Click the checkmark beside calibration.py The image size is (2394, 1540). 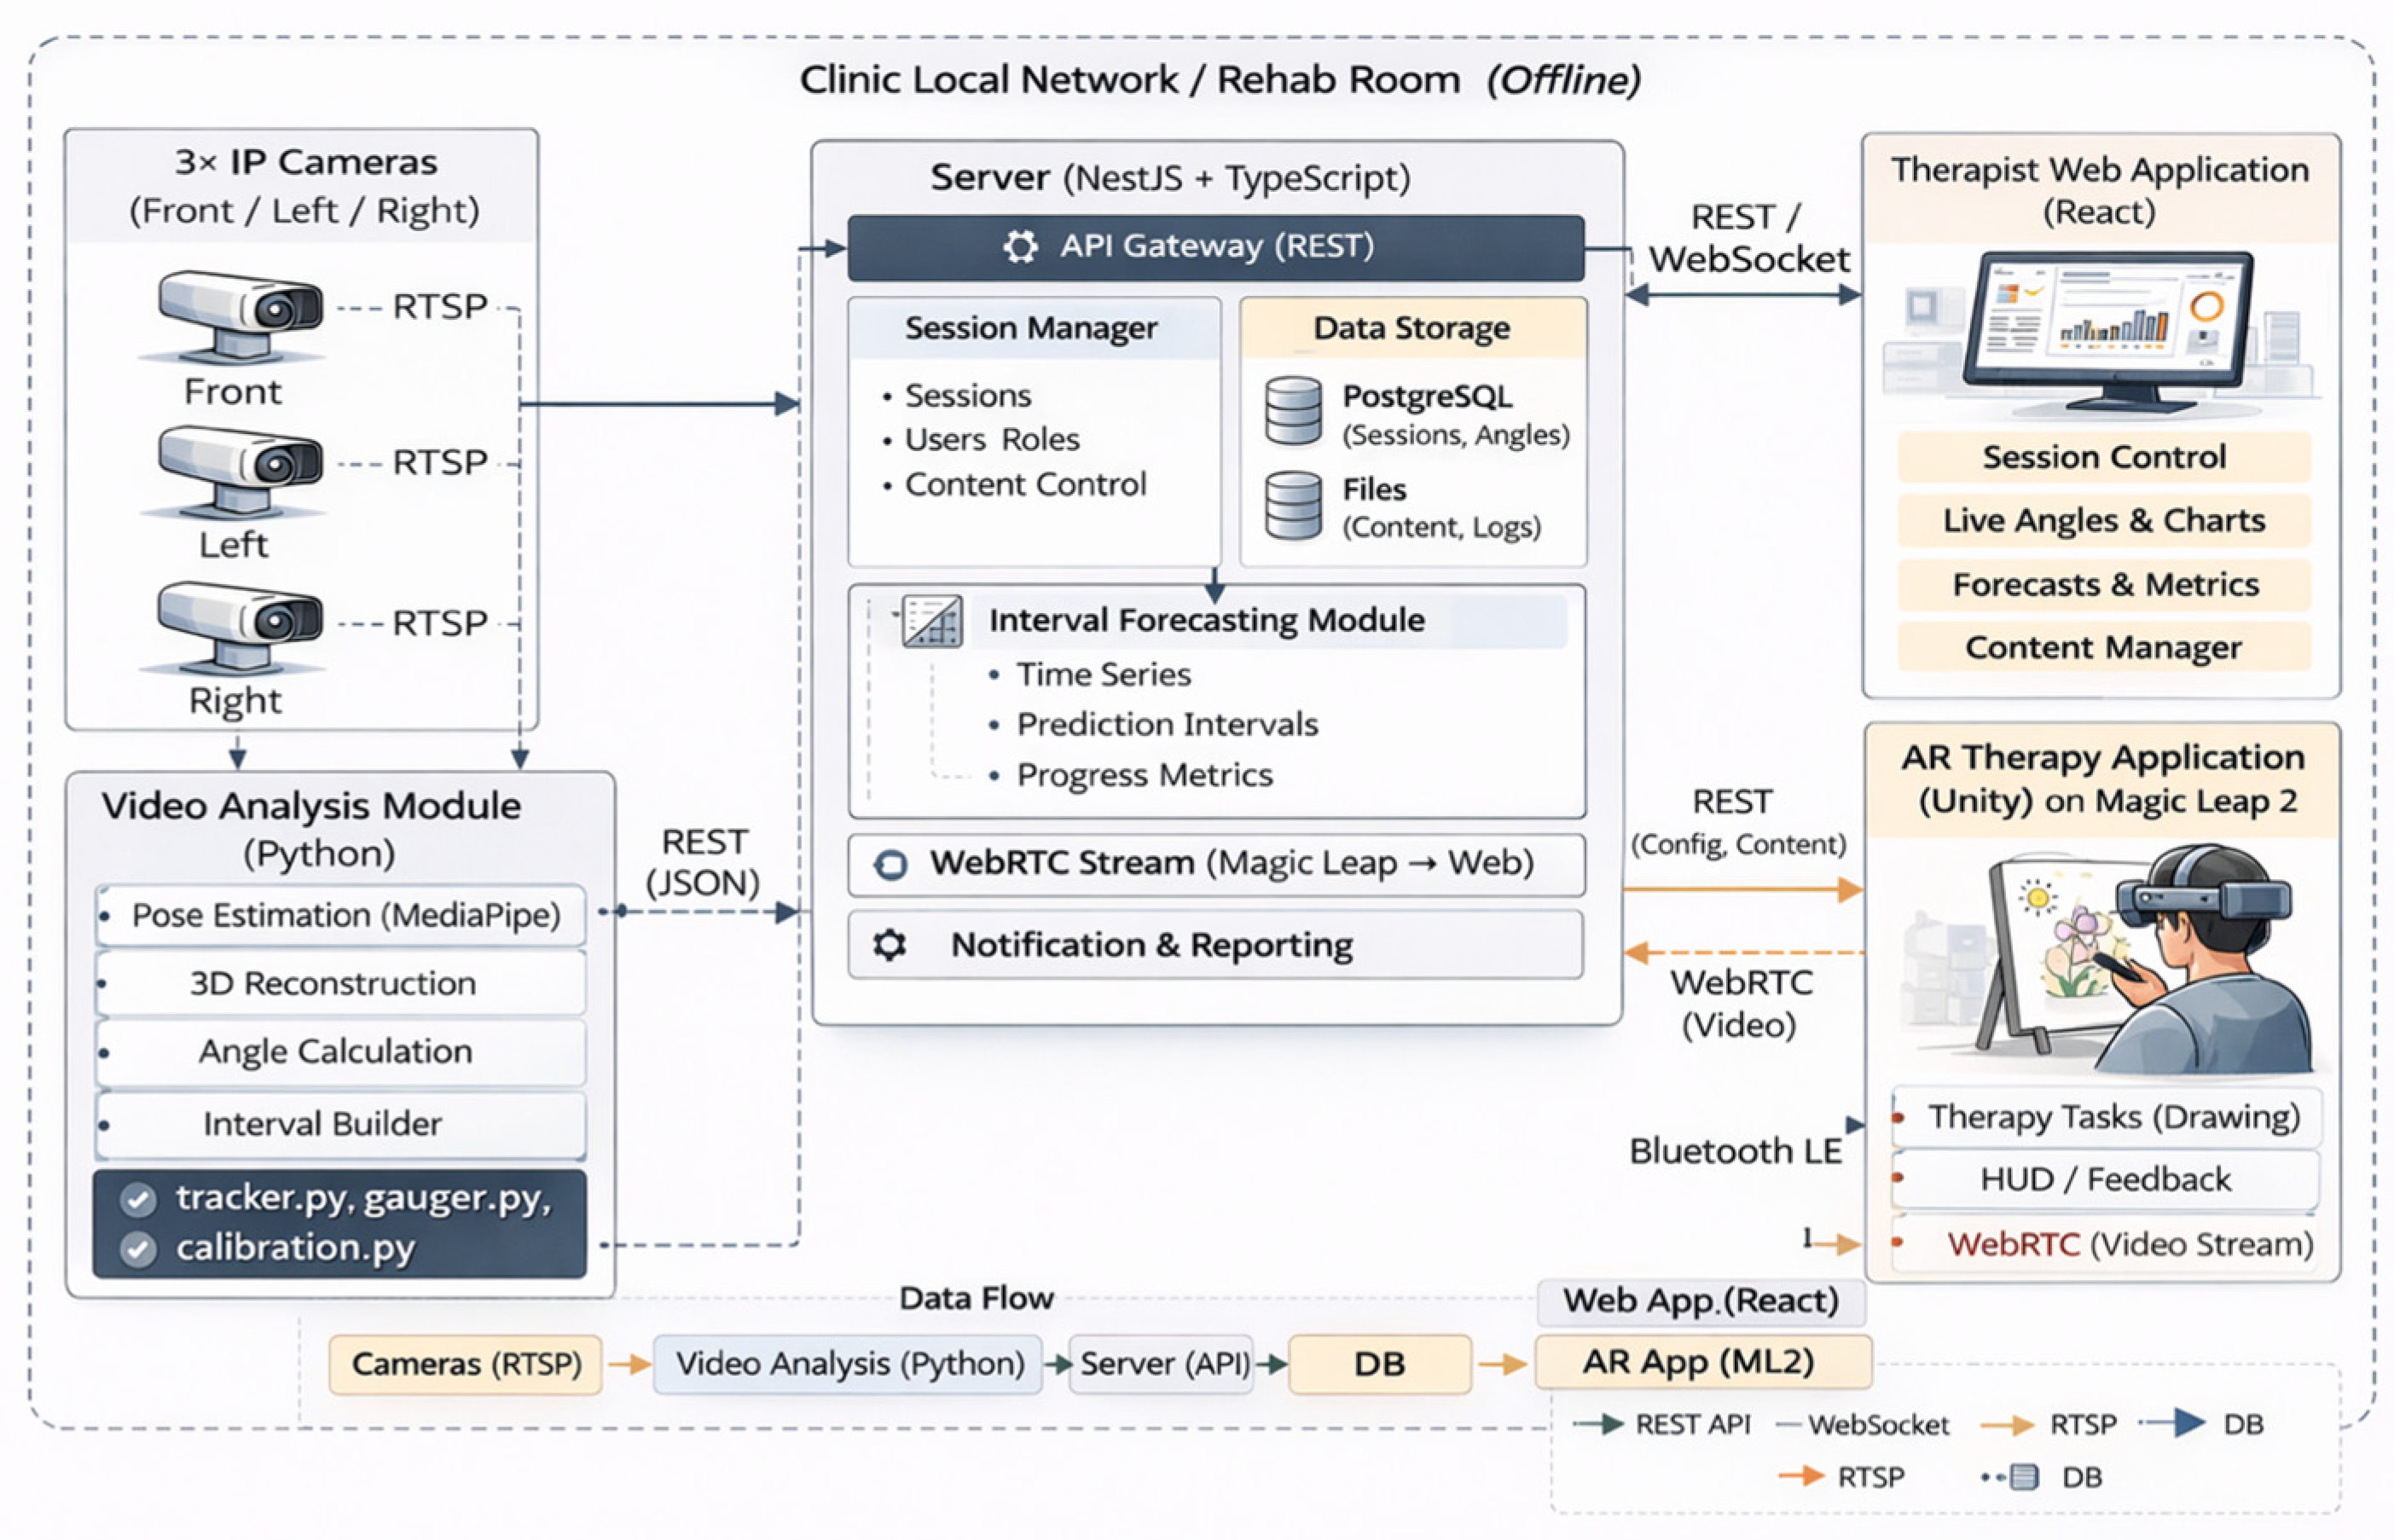tap(137, 1249)
